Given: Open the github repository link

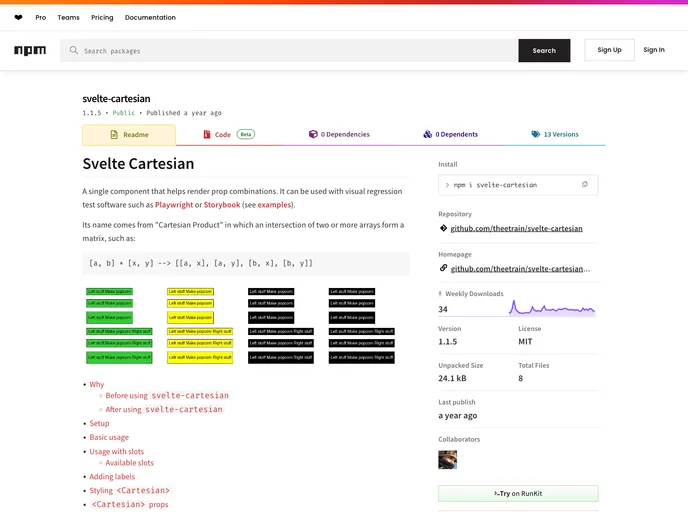Looking at the screenshot, I should pyautogui.click(x=516, y=228).
